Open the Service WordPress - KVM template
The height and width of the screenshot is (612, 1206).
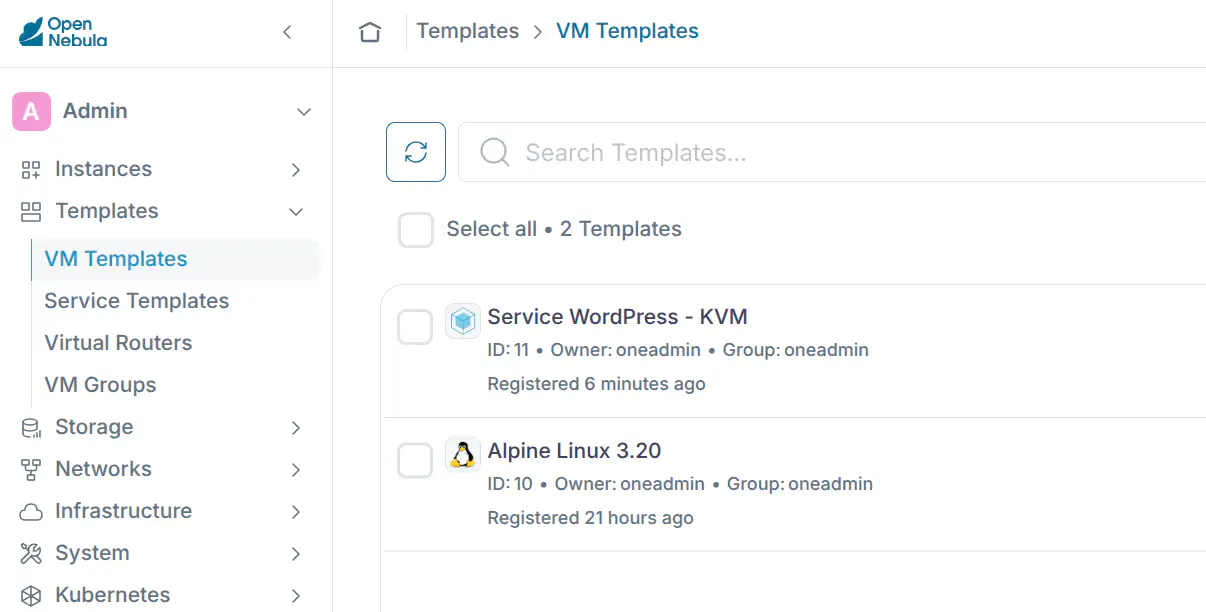coord(617,317)
